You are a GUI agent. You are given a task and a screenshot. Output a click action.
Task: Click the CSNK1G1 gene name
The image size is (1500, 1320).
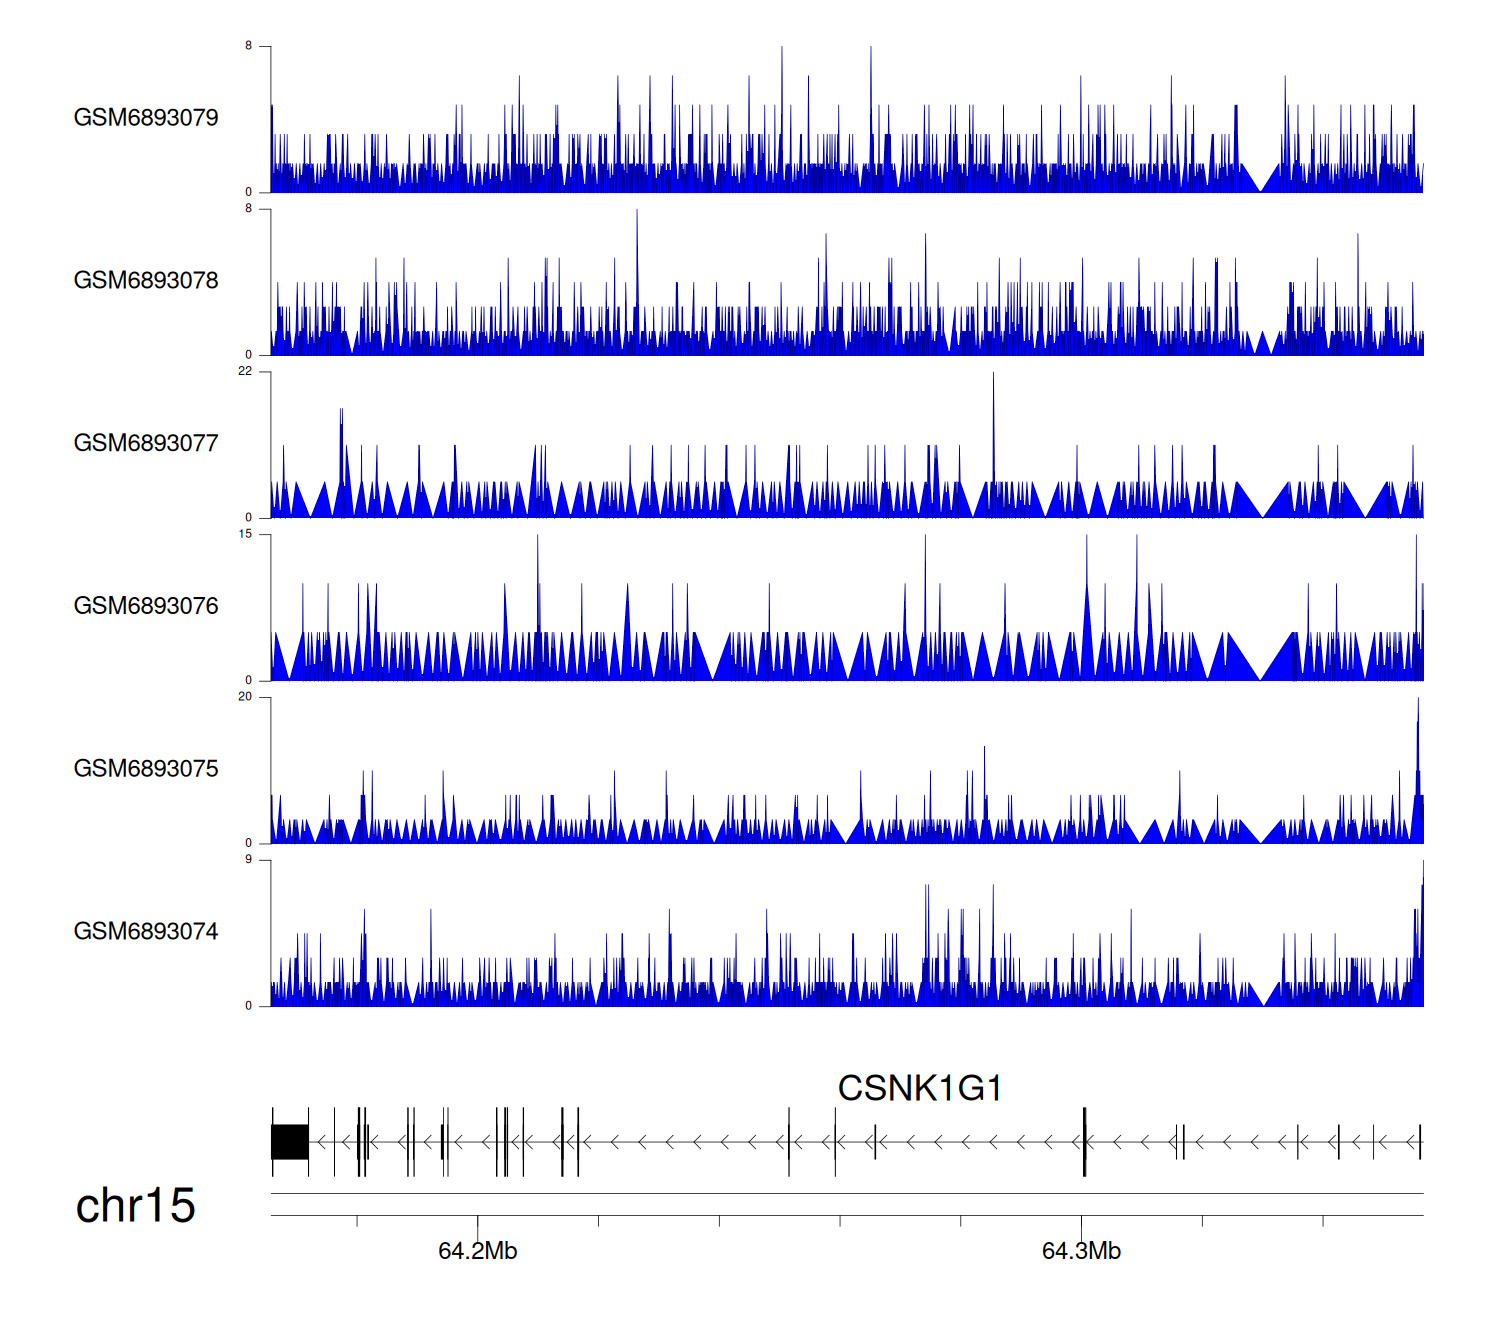(919, 1088)
